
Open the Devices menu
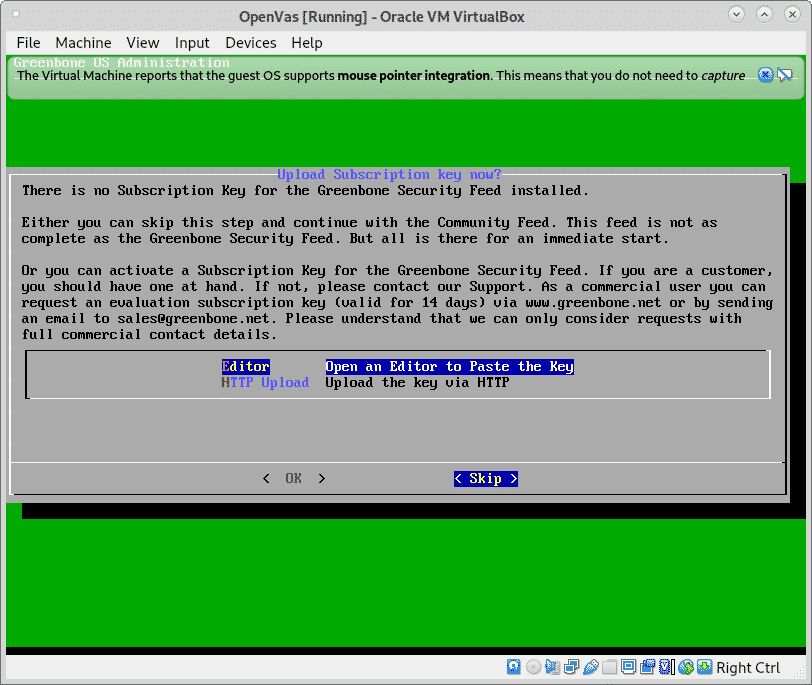251,42
